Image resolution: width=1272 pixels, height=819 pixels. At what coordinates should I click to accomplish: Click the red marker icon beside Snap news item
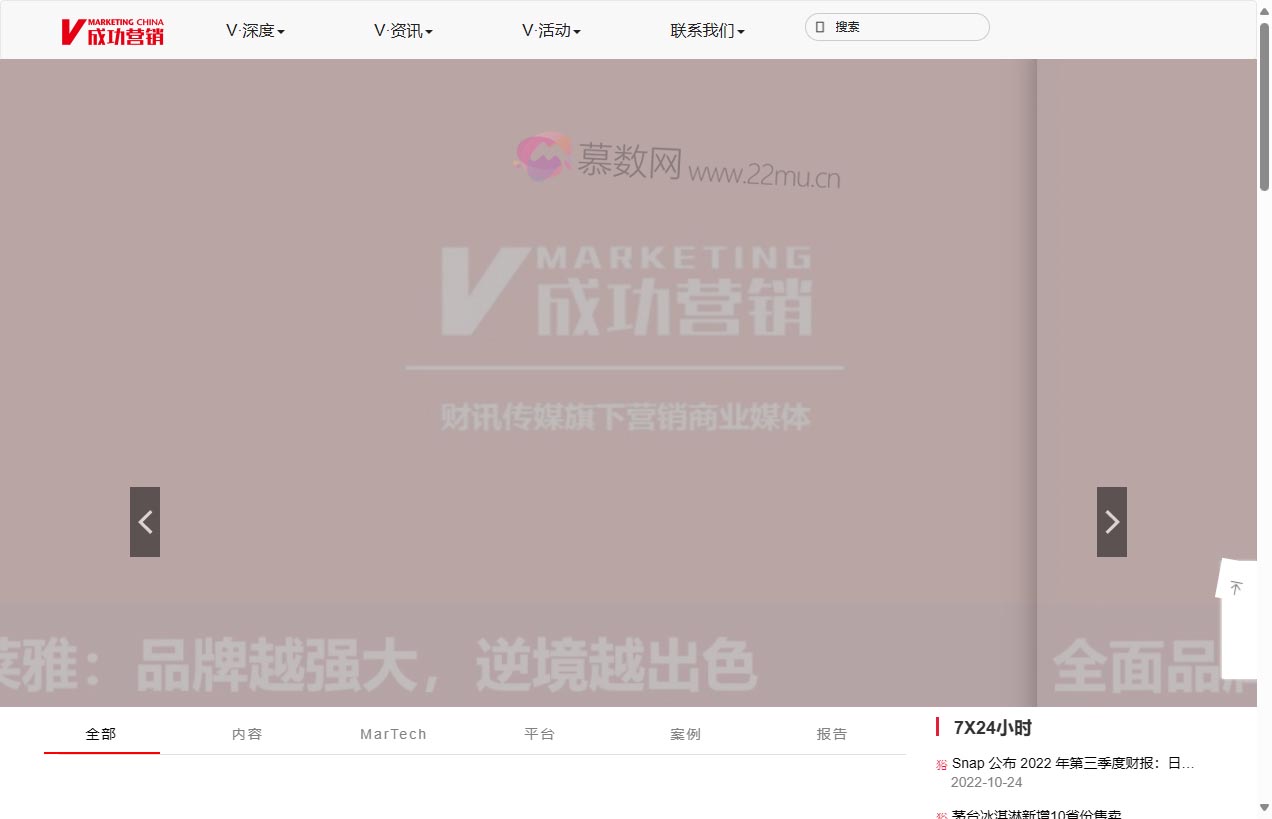(x=940, y=763)
